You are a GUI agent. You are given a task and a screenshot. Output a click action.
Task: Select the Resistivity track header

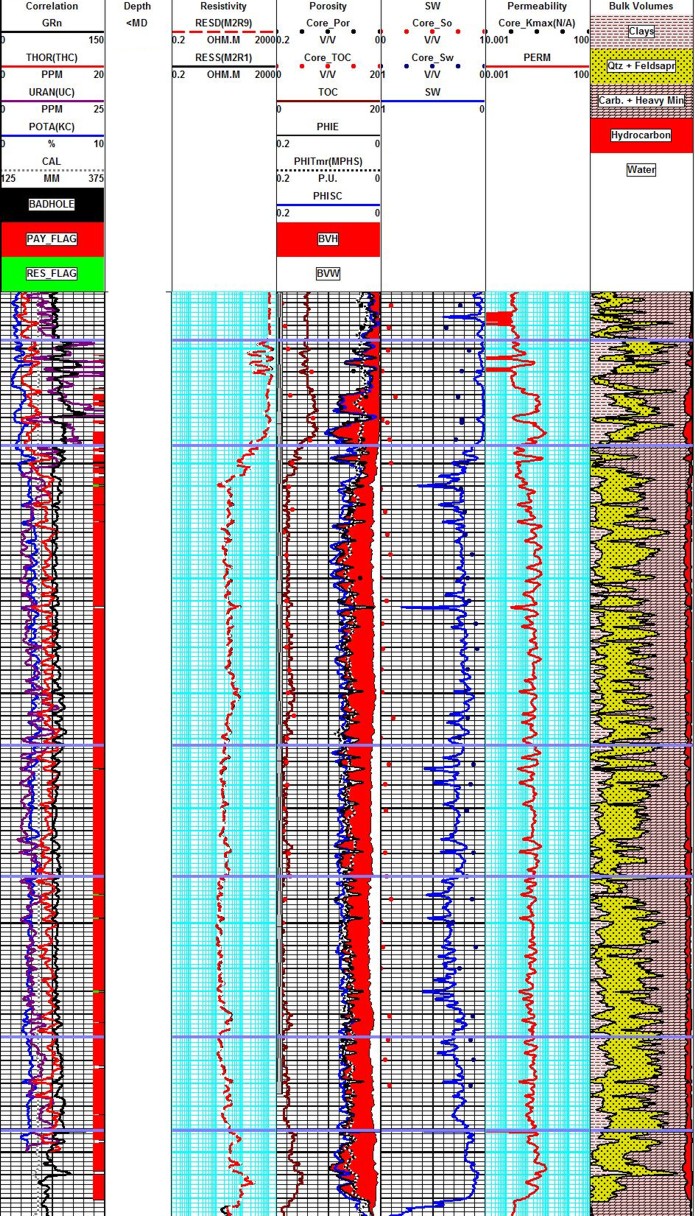[x=223, y=6]
